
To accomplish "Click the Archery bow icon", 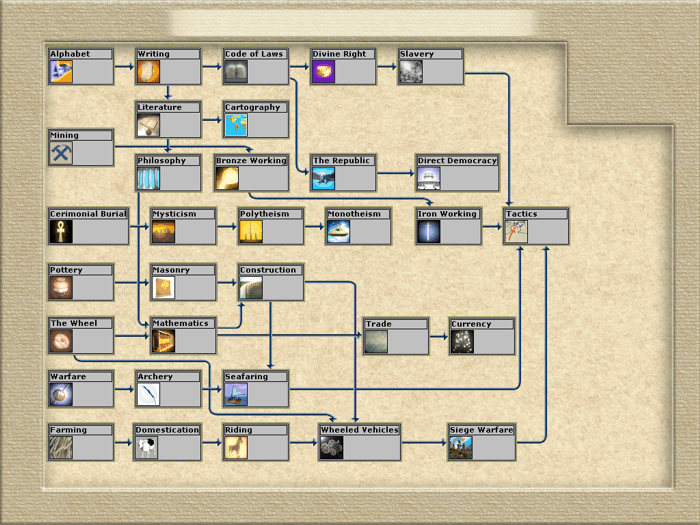I will (x=149, y=395).
